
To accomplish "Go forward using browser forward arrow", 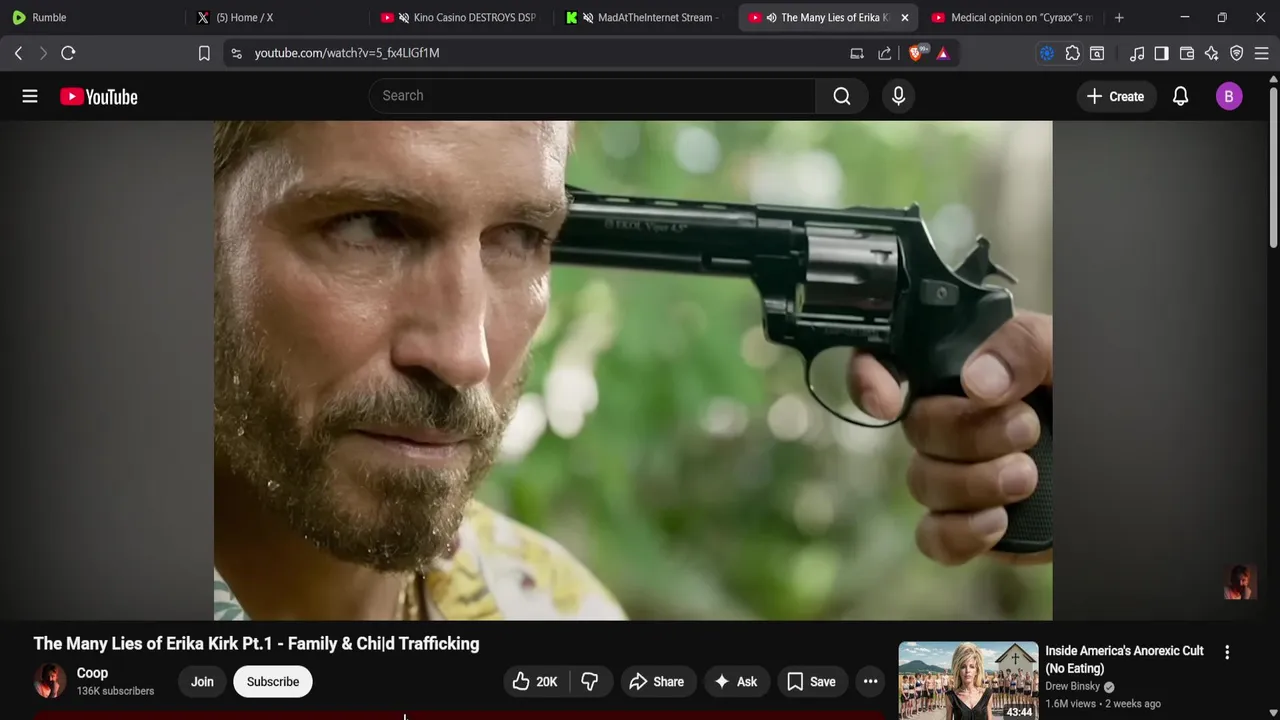I will coord(43,53).
